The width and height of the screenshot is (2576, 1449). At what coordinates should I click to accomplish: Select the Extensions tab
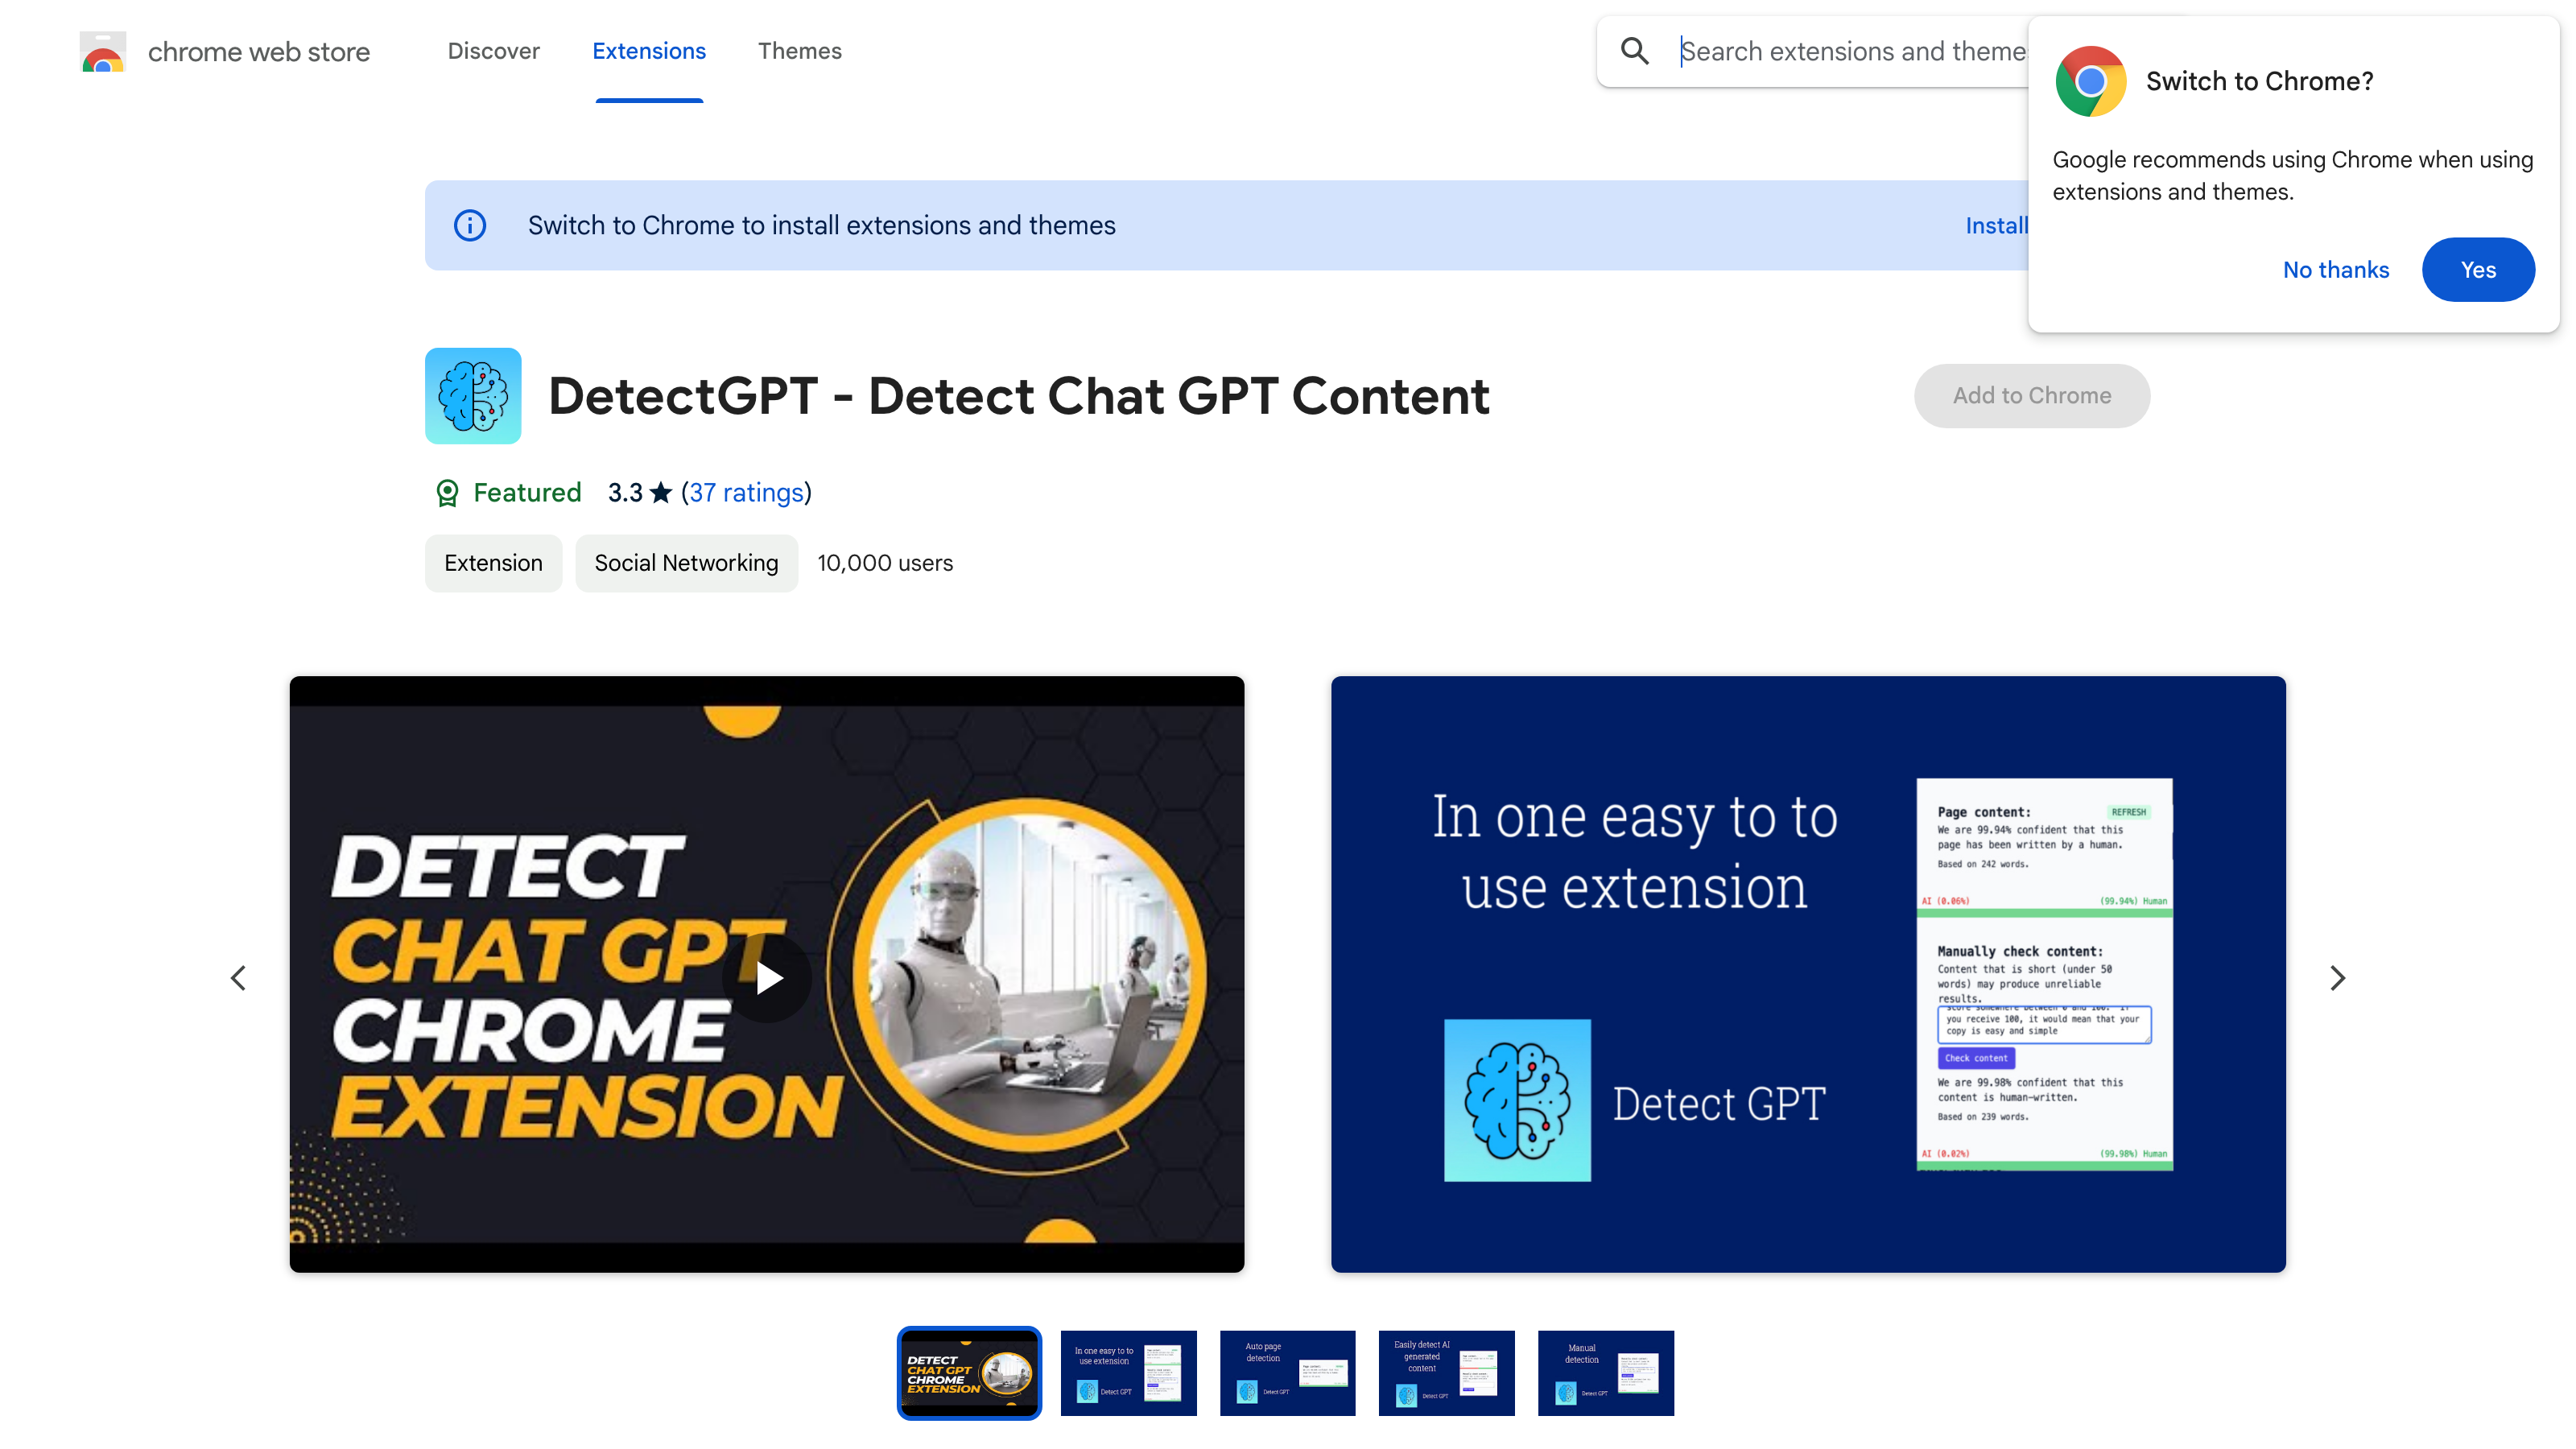[x=650, y=50]
